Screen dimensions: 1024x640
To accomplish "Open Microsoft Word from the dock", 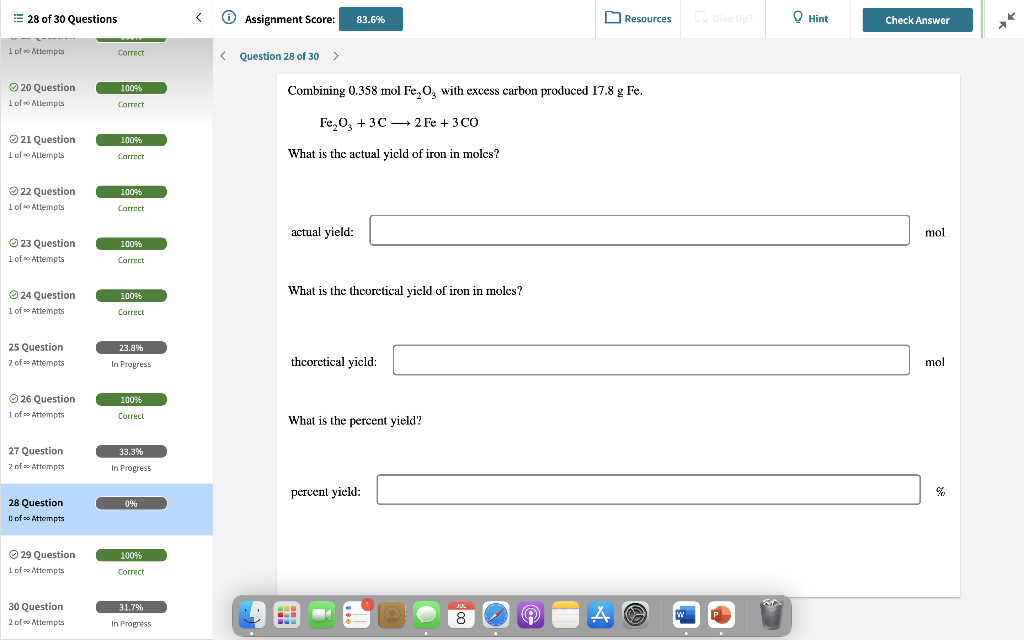I will (684, 616).
